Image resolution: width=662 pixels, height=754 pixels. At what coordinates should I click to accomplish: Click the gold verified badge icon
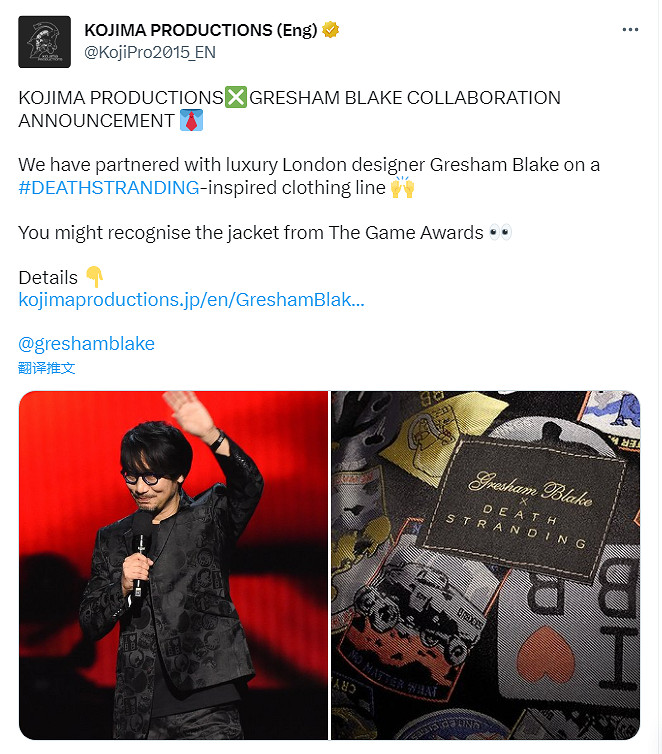(331, 30)
